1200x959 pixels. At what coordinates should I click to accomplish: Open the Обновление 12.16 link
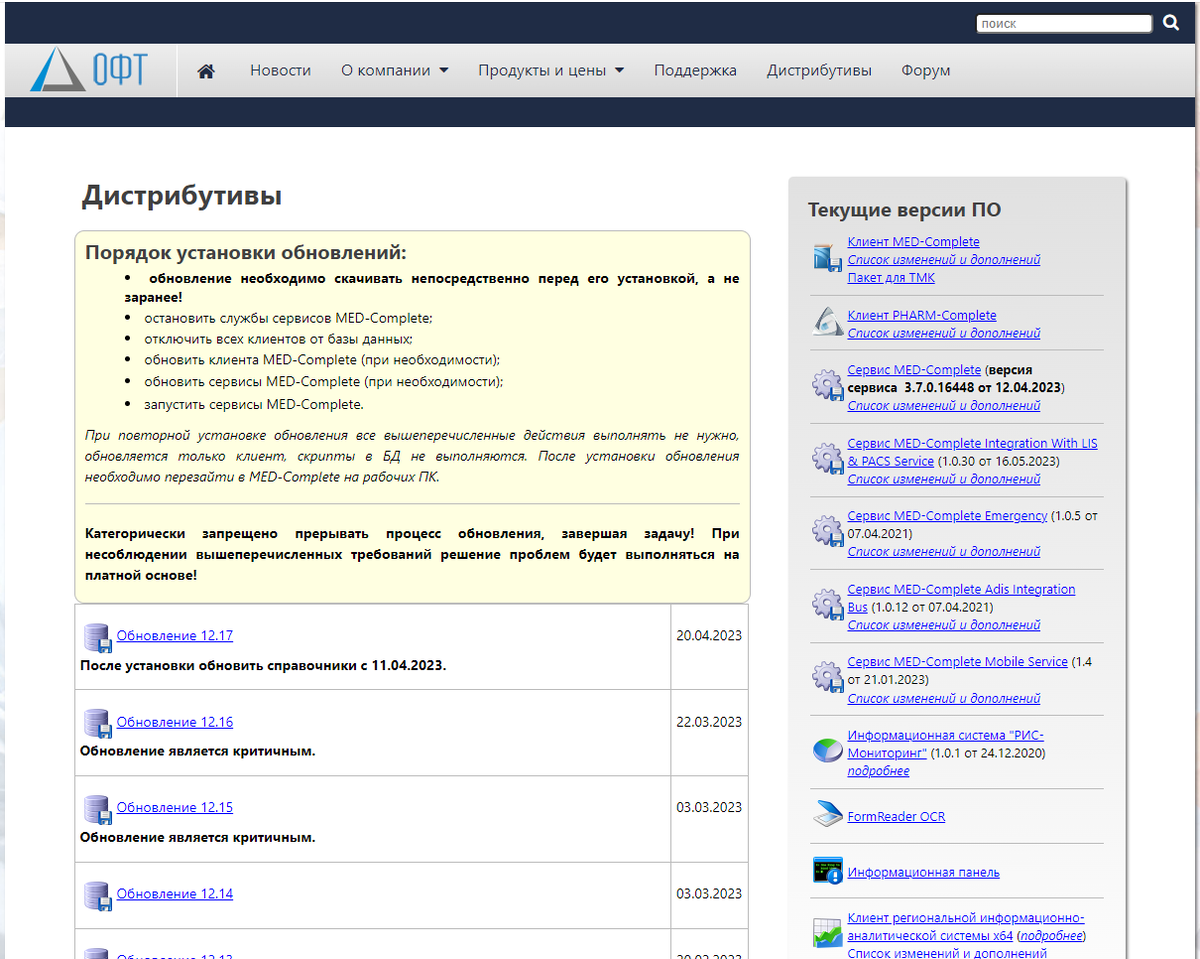coord(174,722)
